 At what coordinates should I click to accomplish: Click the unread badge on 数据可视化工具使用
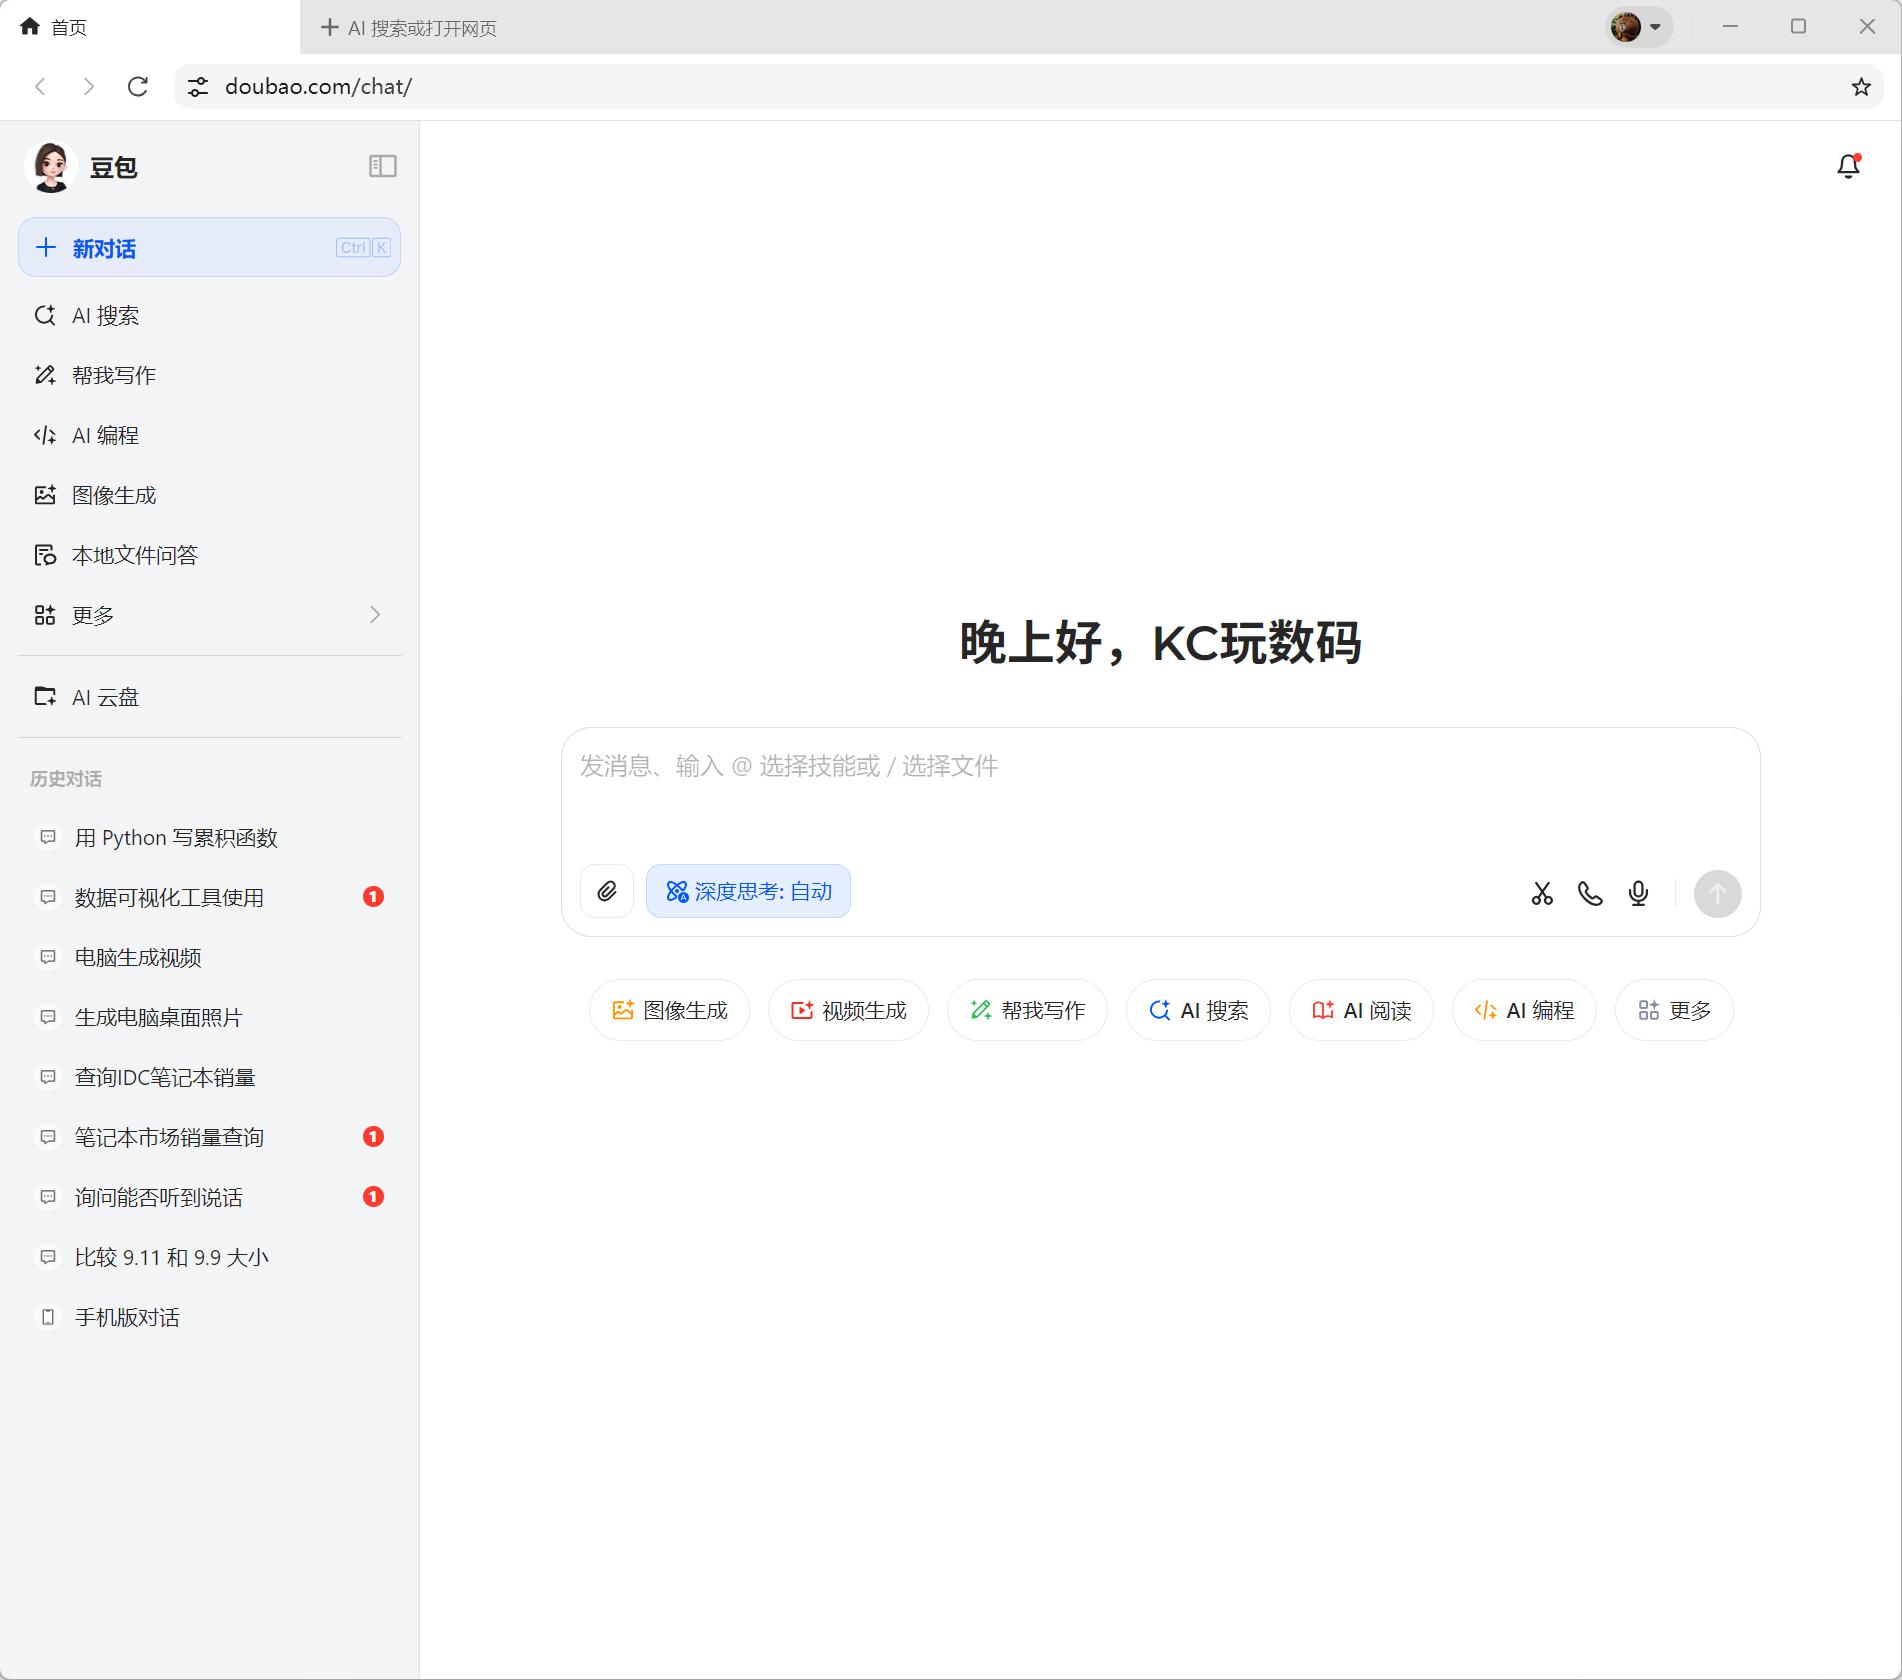coord(373,897)
